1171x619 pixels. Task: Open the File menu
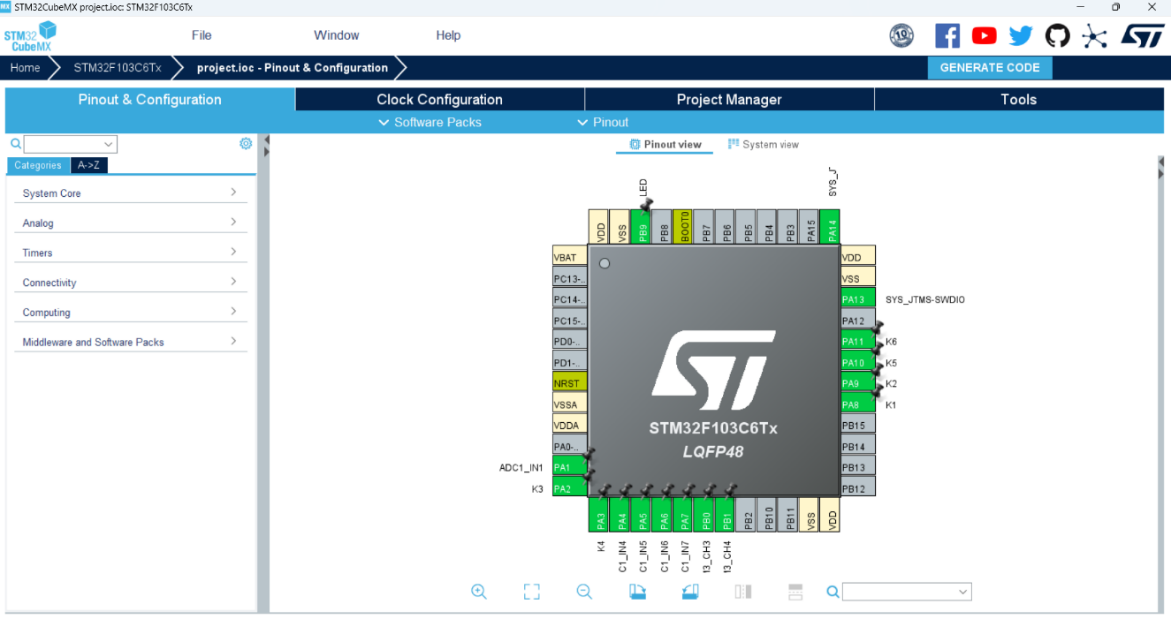pos(201,35)
